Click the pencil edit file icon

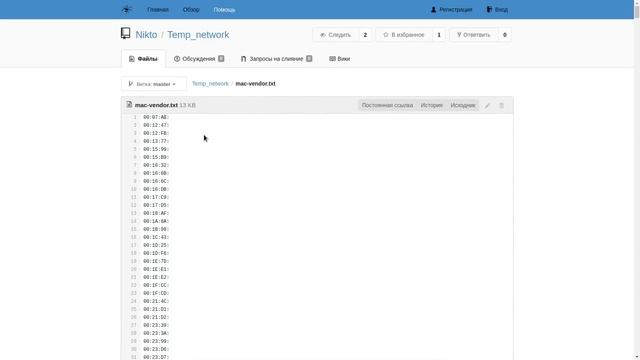487,106
